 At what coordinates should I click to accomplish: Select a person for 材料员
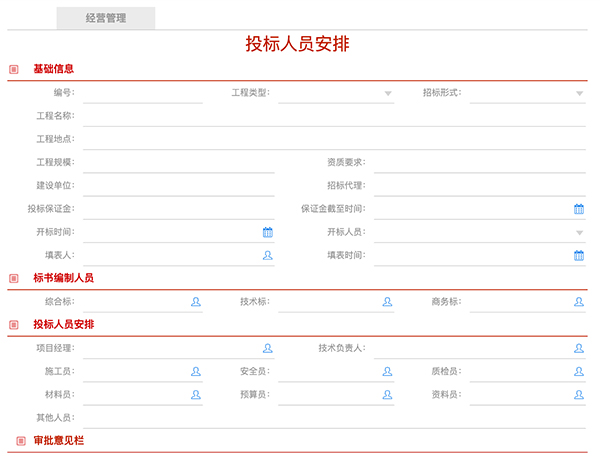coord(196,395)
